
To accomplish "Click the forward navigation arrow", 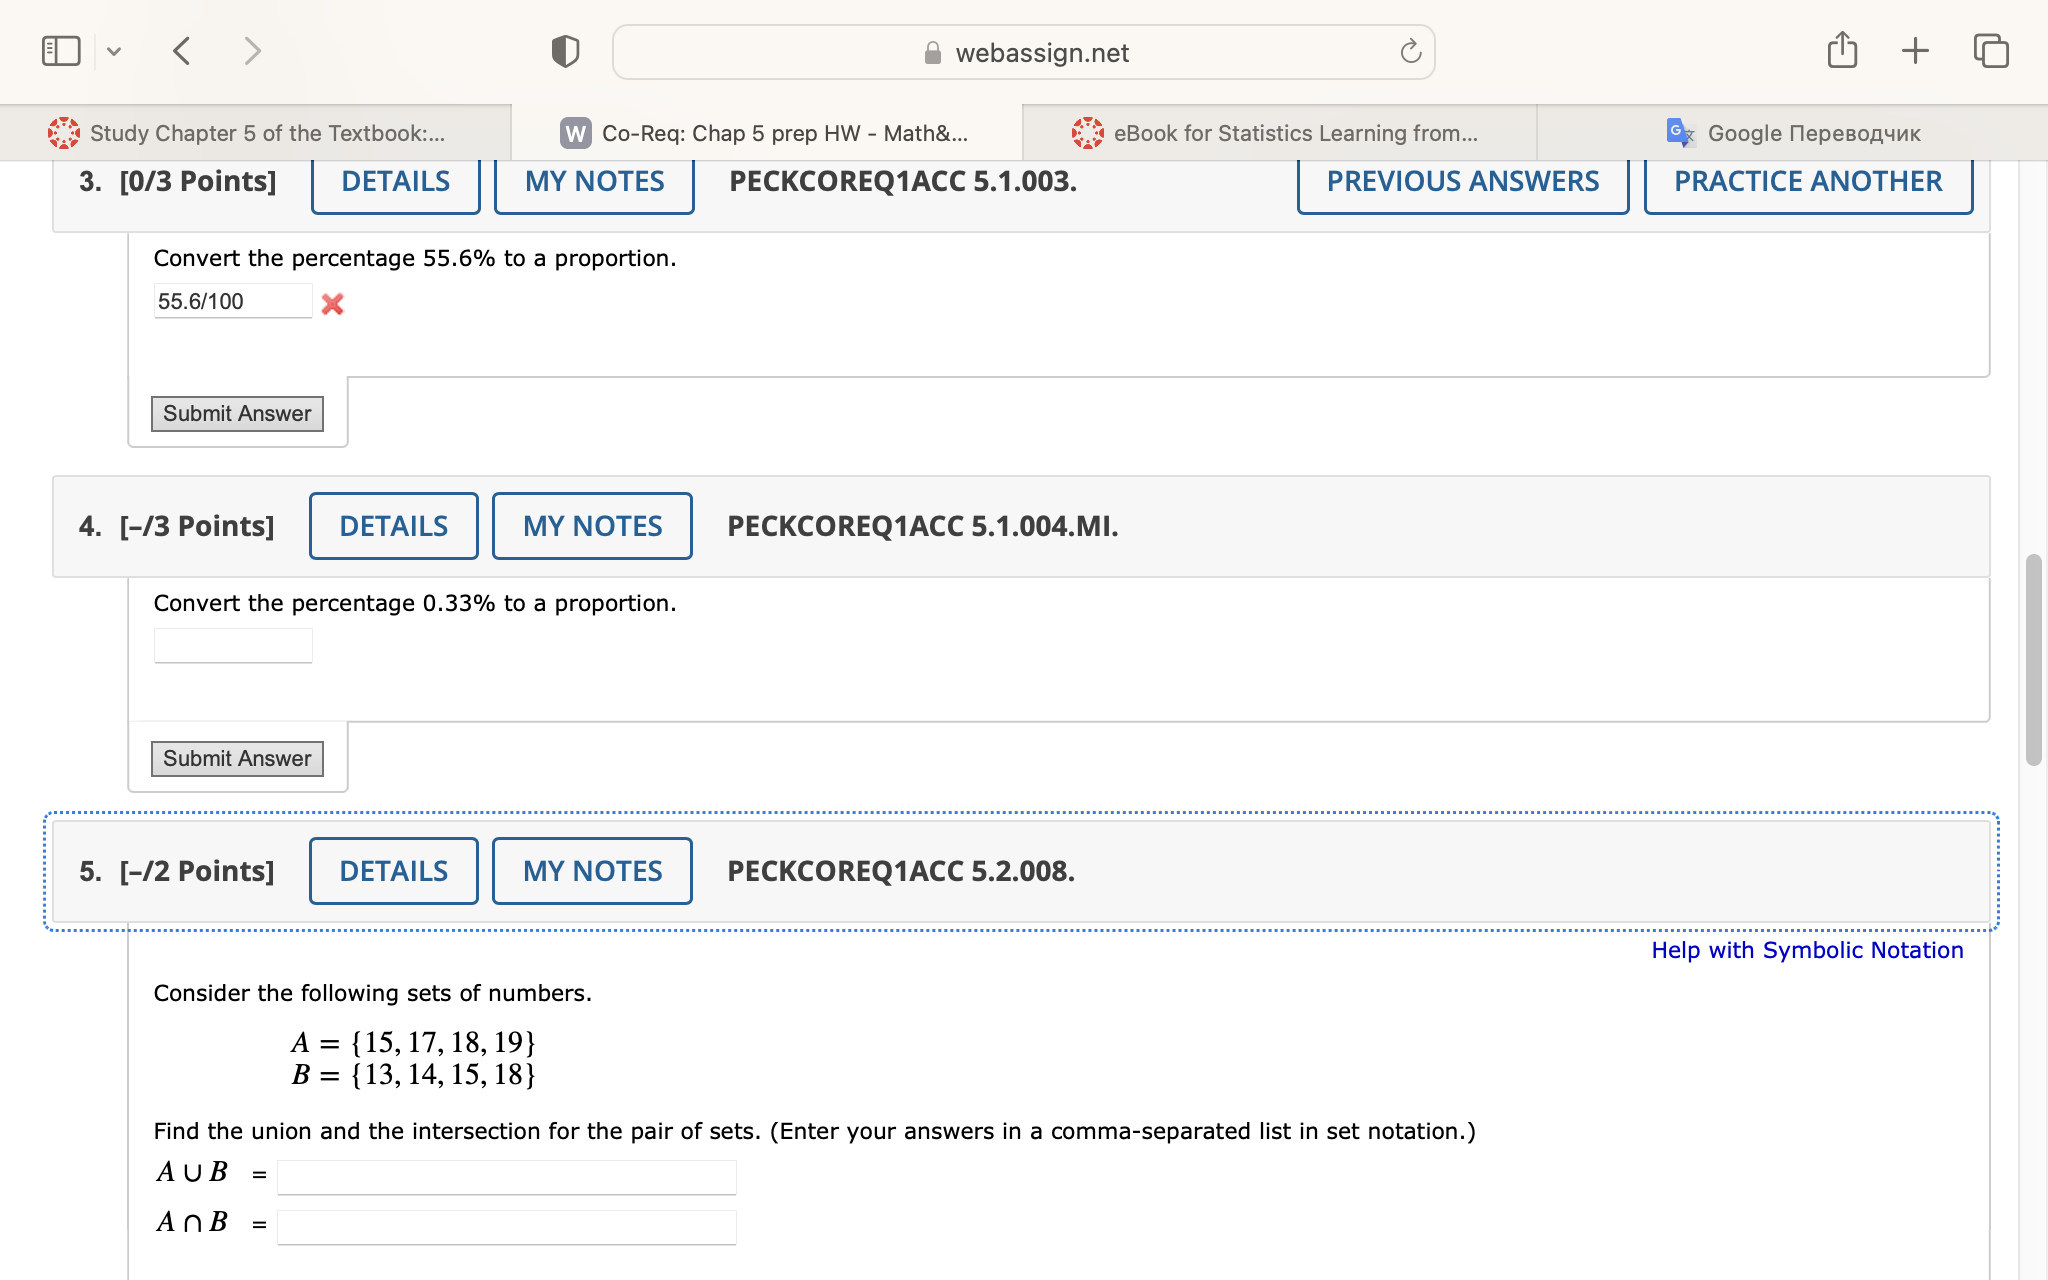I will pyautogui.click(x=252, y=51).
